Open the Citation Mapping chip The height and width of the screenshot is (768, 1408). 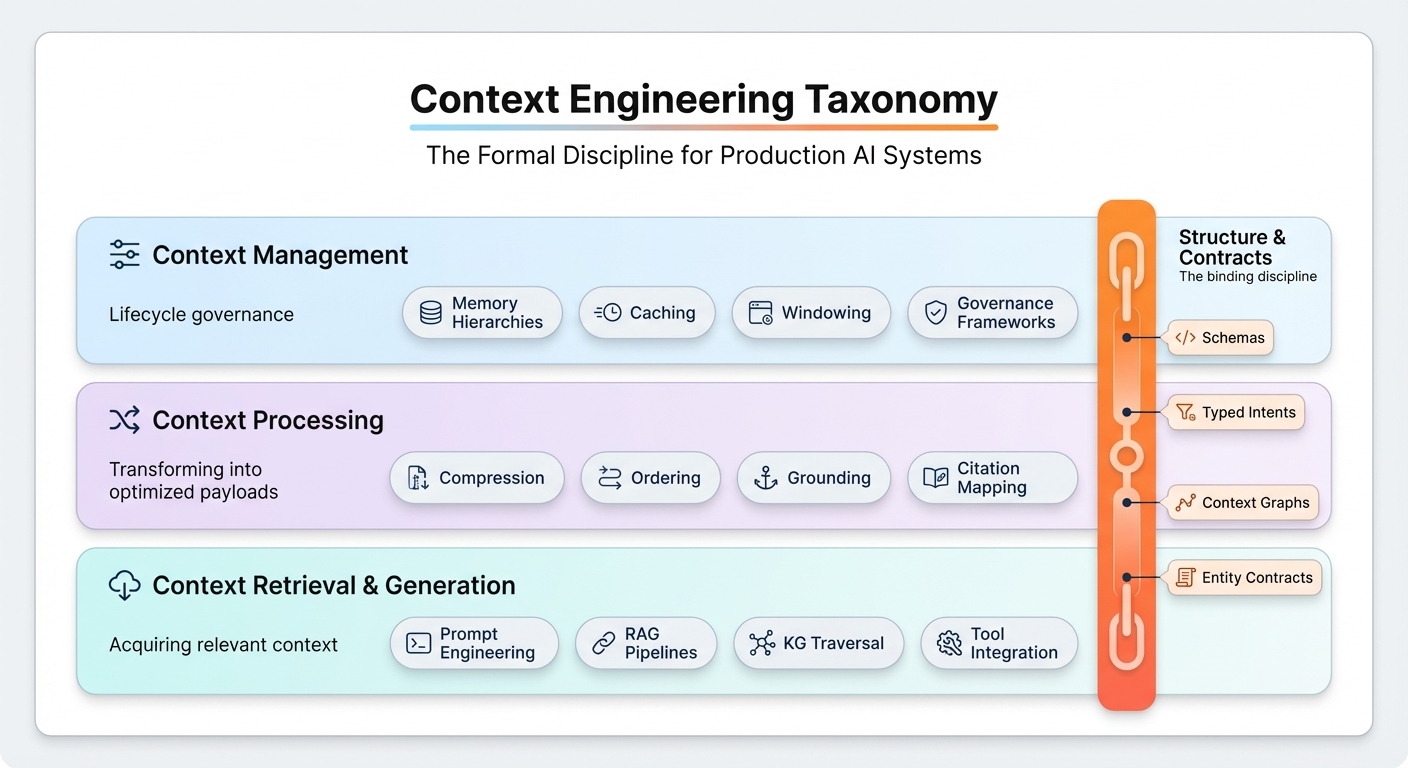pos(992,478)
